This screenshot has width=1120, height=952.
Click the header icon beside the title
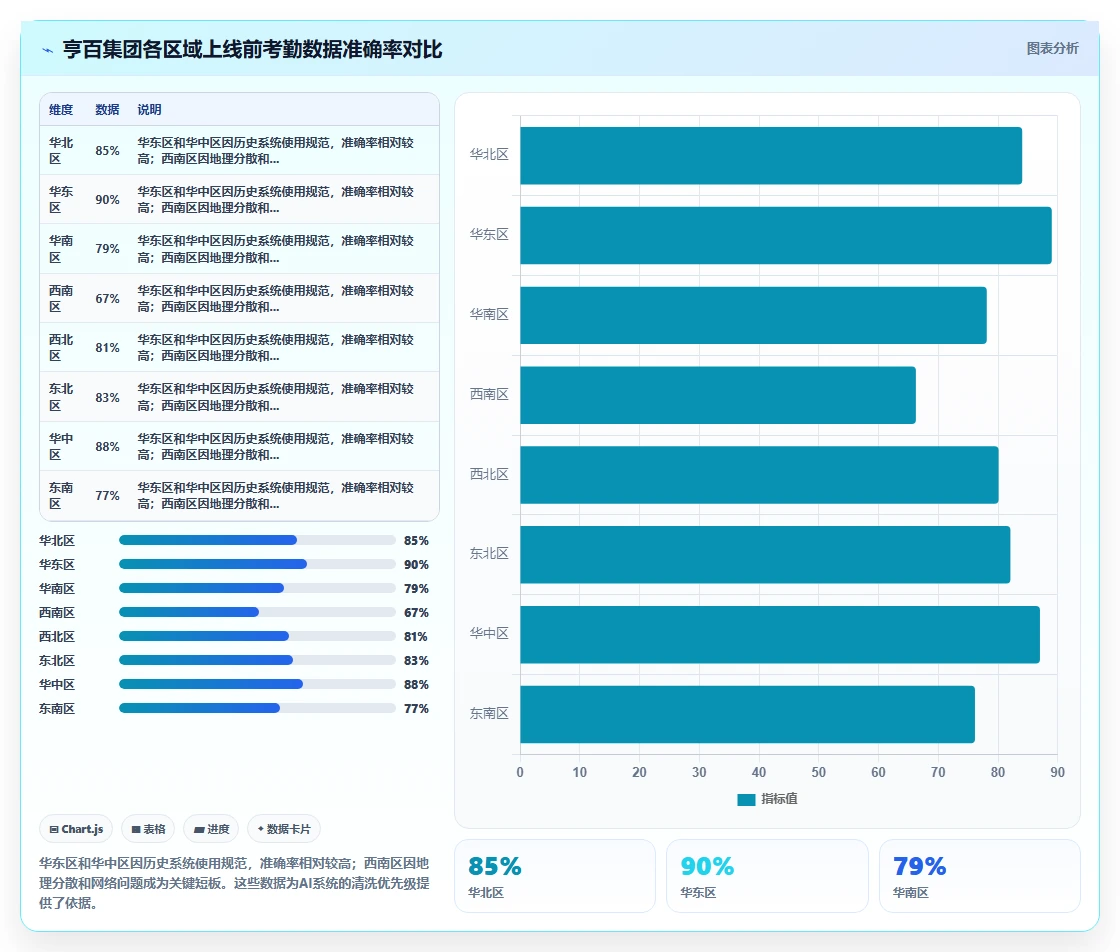click(47, 50)
